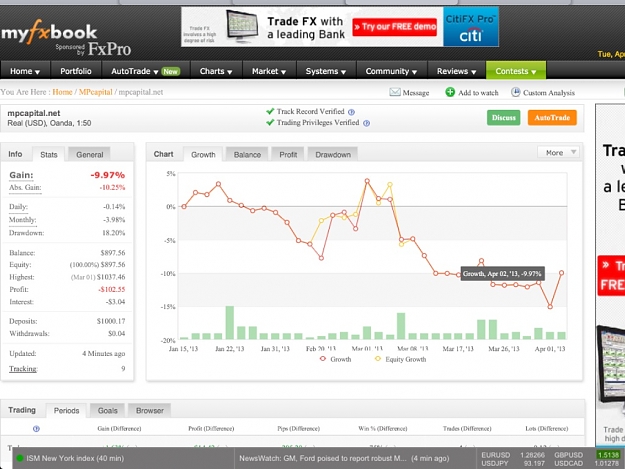Click the Growth peak point near Mar 01
625x469 pixels.
(x=367, y=181)
